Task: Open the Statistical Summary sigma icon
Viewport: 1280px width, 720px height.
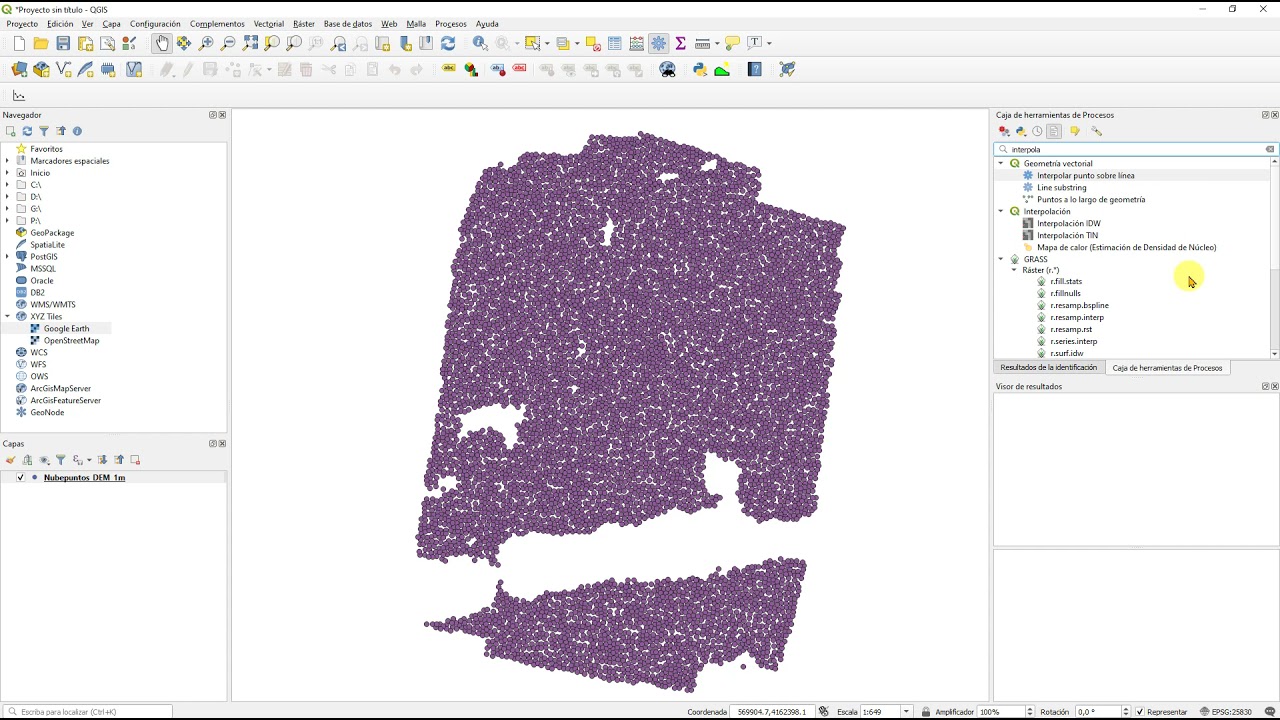Action: coord(681,43)
